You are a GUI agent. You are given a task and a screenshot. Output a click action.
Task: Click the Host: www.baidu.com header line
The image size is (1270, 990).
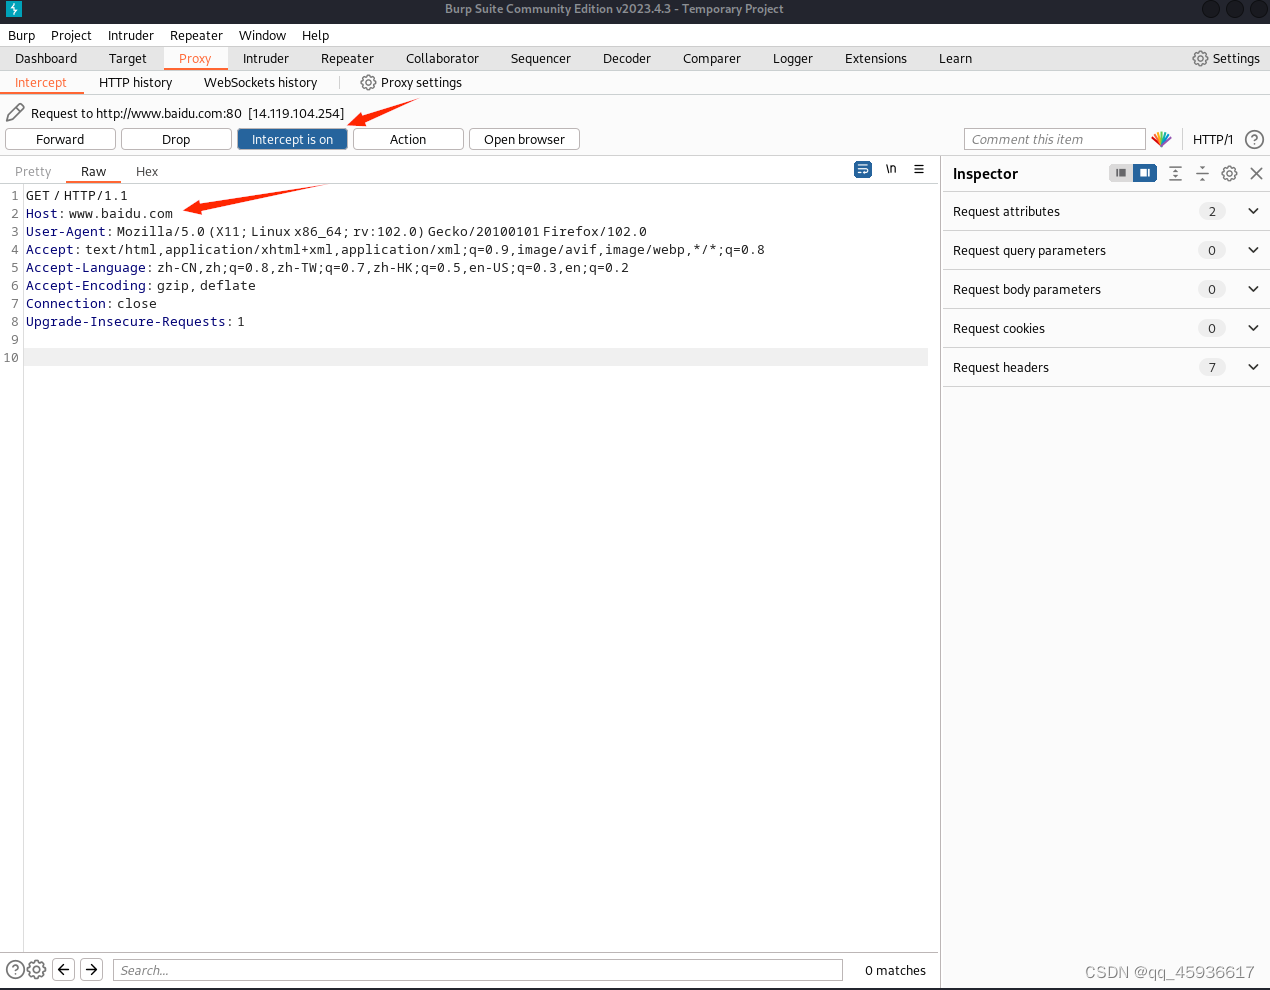(x=99, y=214)
